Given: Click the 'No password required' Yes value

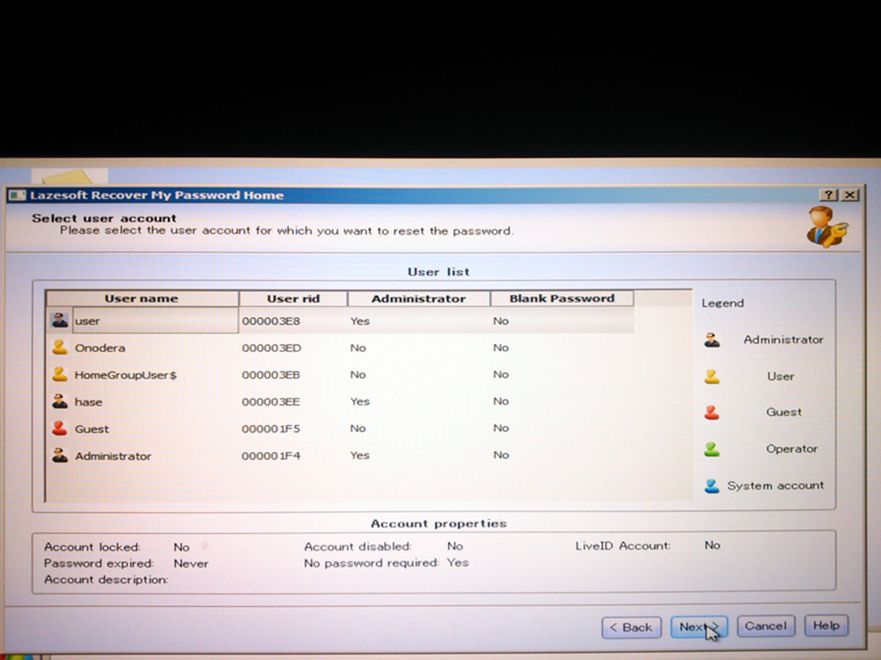Looking at the screenshot, I should (x=457, y=562).
